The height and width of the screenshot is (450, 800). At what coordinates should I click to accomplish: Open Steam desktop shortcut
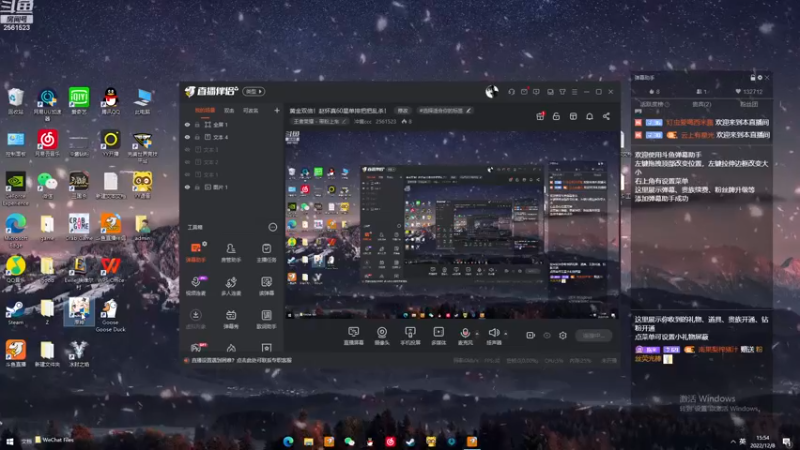pos(15,312)
